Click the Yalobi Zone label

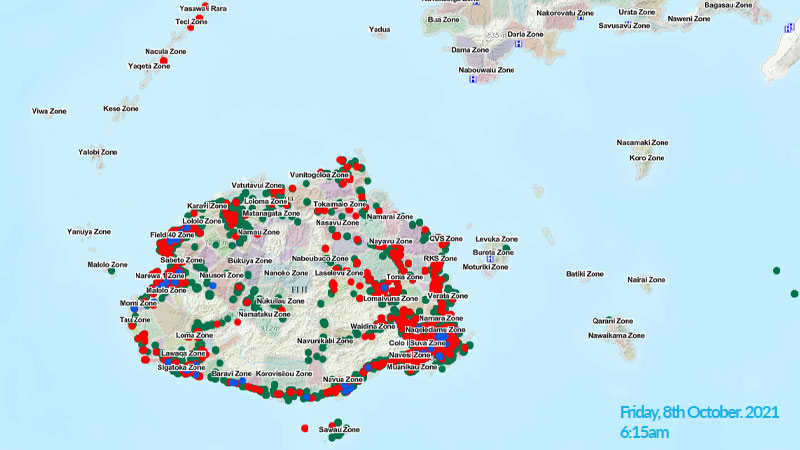pos(97,152)
